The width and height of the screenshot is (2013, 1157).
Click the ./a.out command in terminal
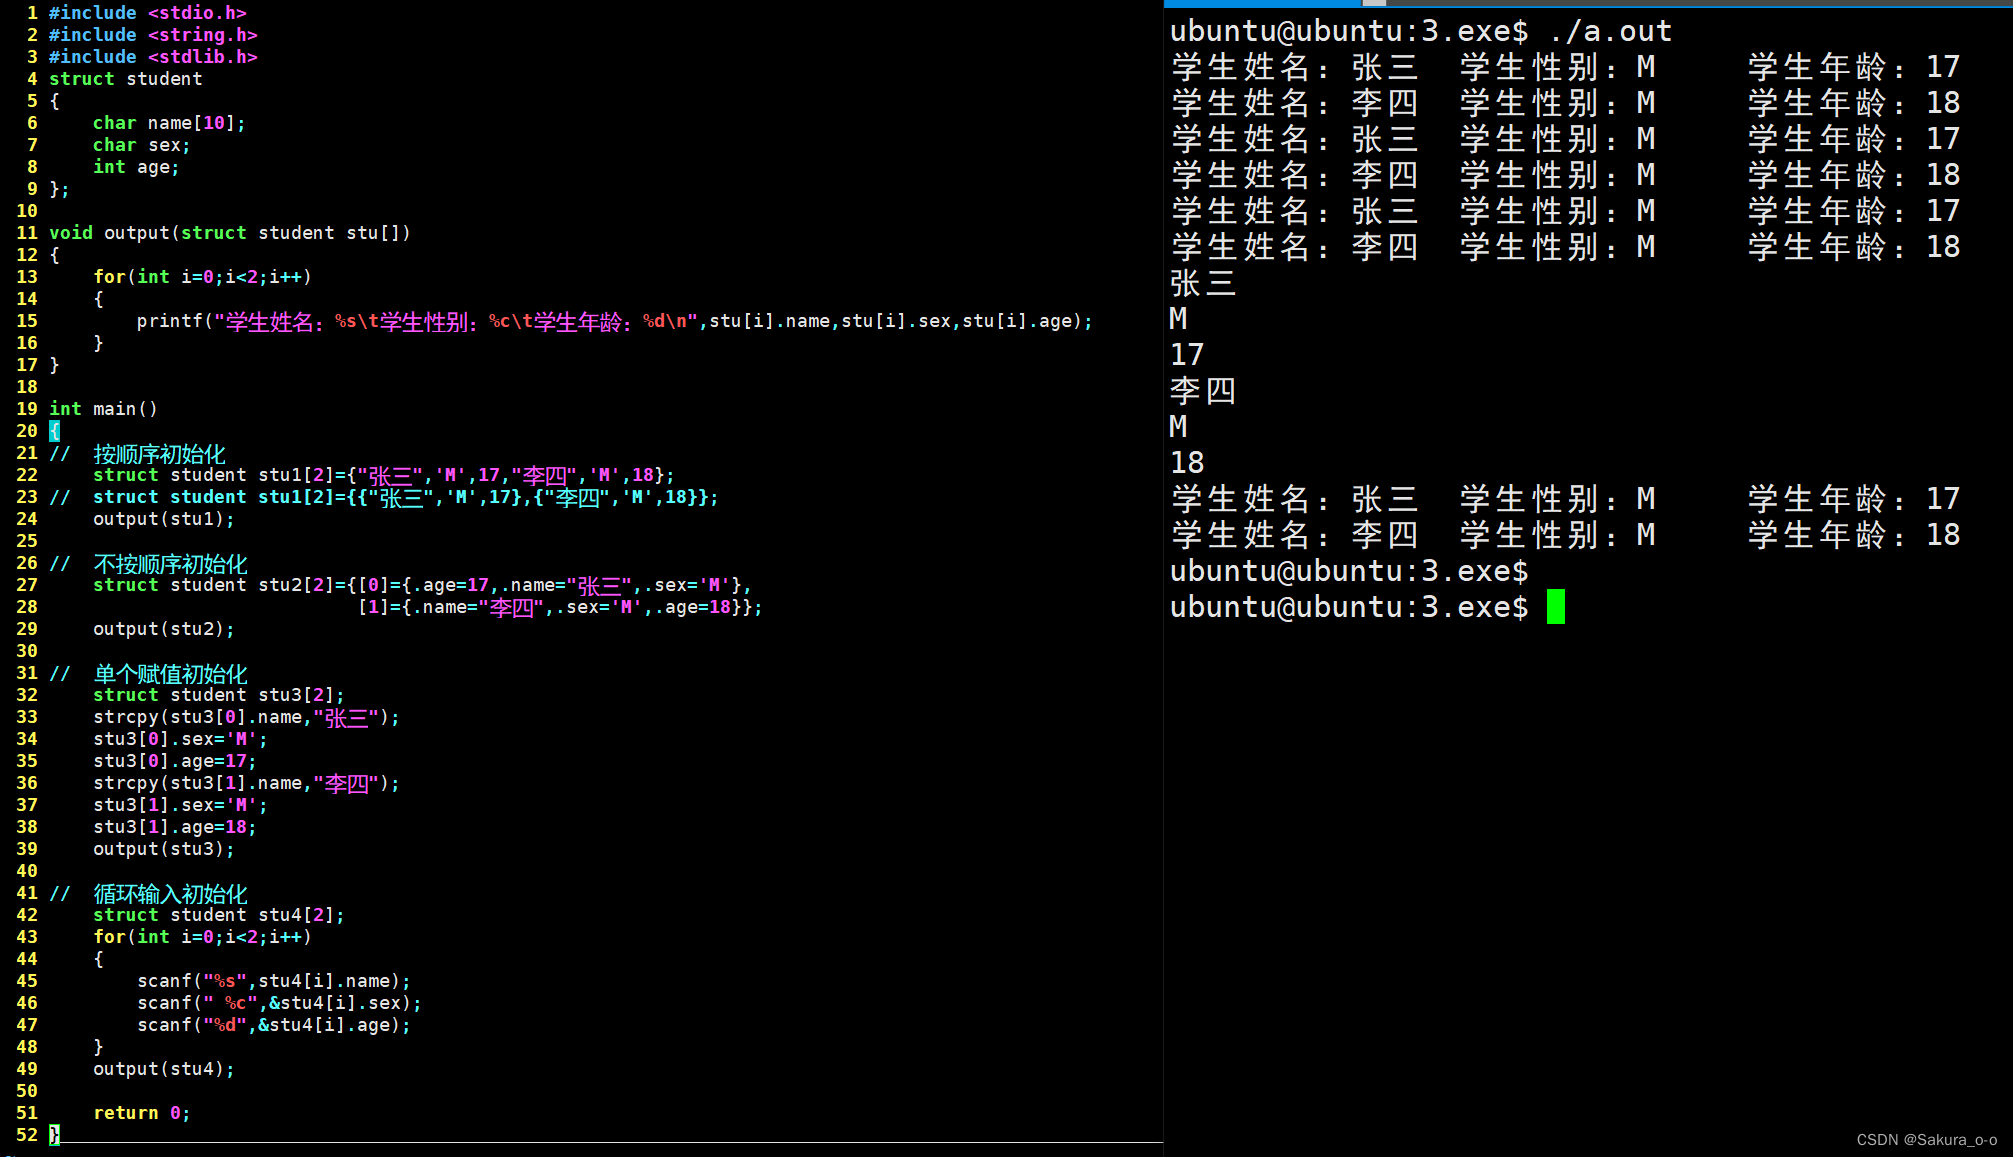point(1609,31)
